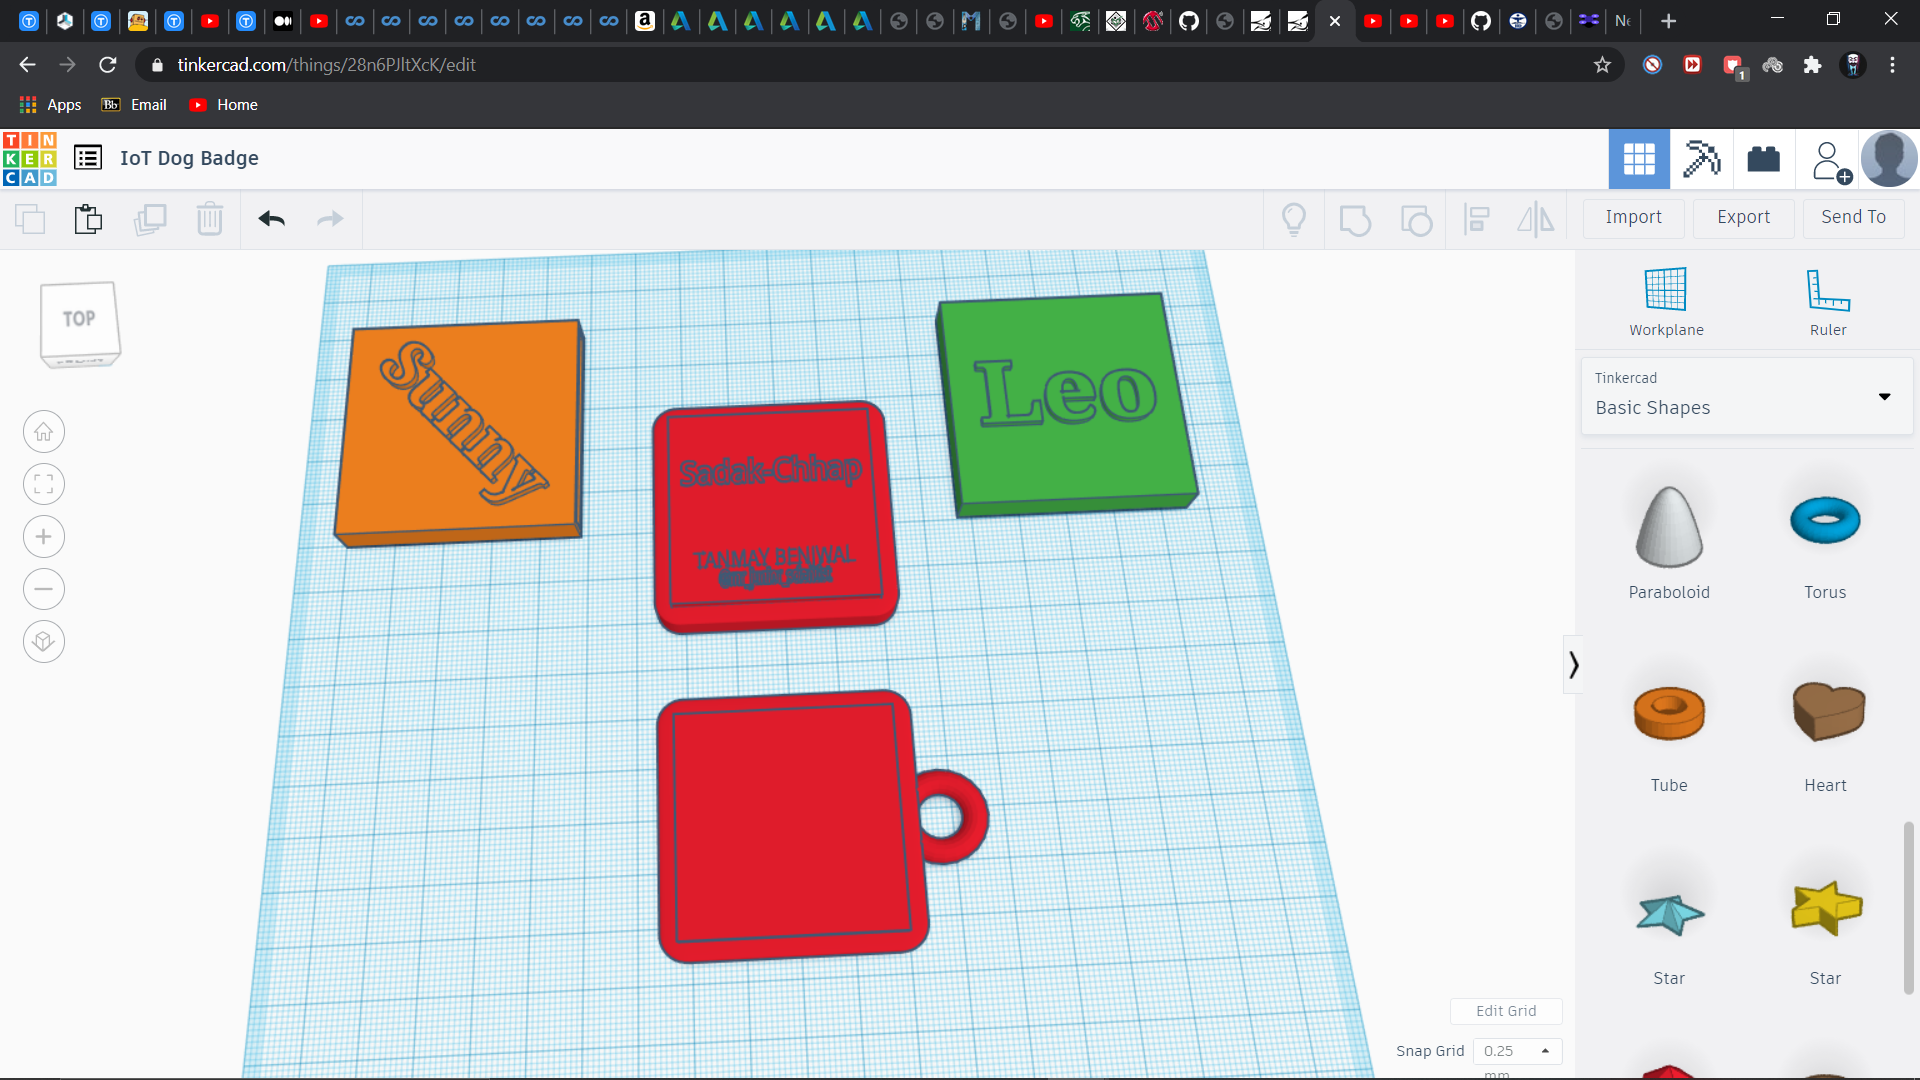Open the Blocks (pickaxe) editor mode

coord(1701,159)
